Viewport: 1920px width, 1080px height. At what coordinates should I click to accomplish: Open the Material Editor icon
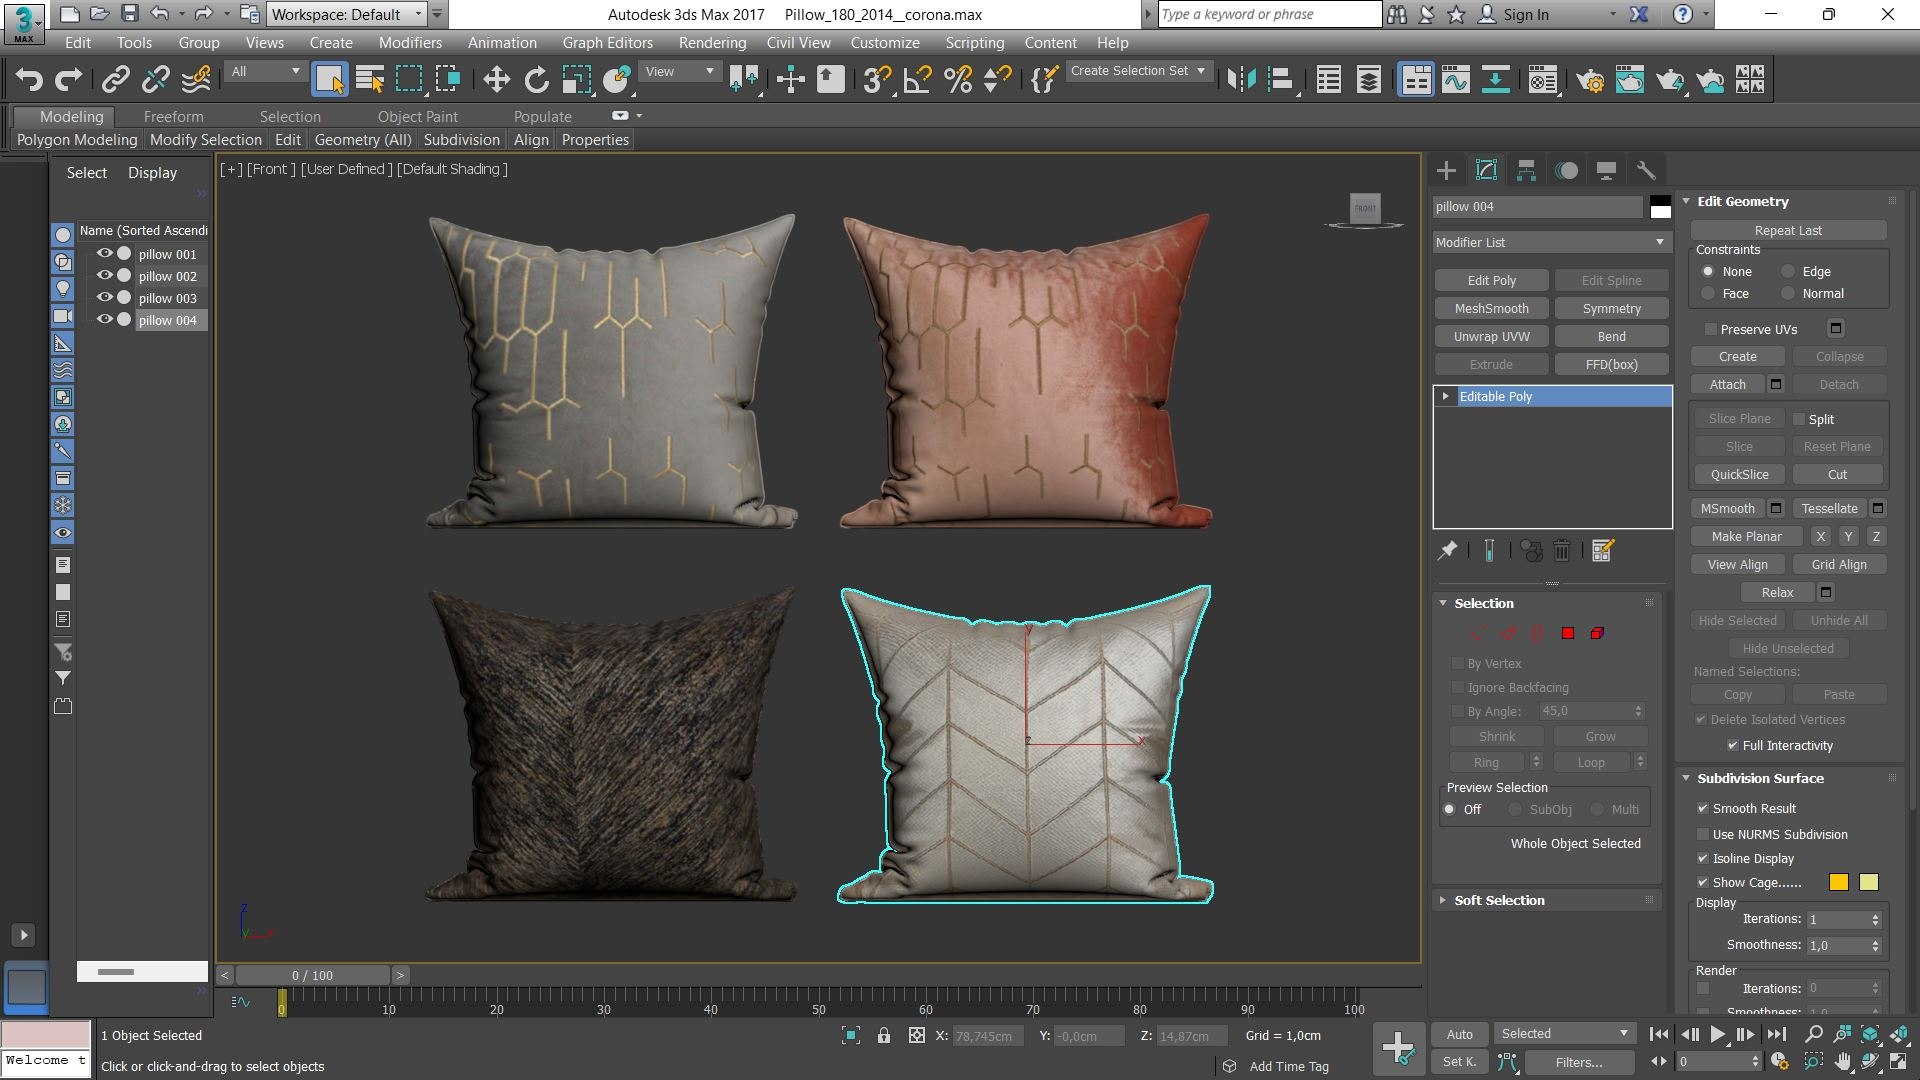tap(1543, 80)
